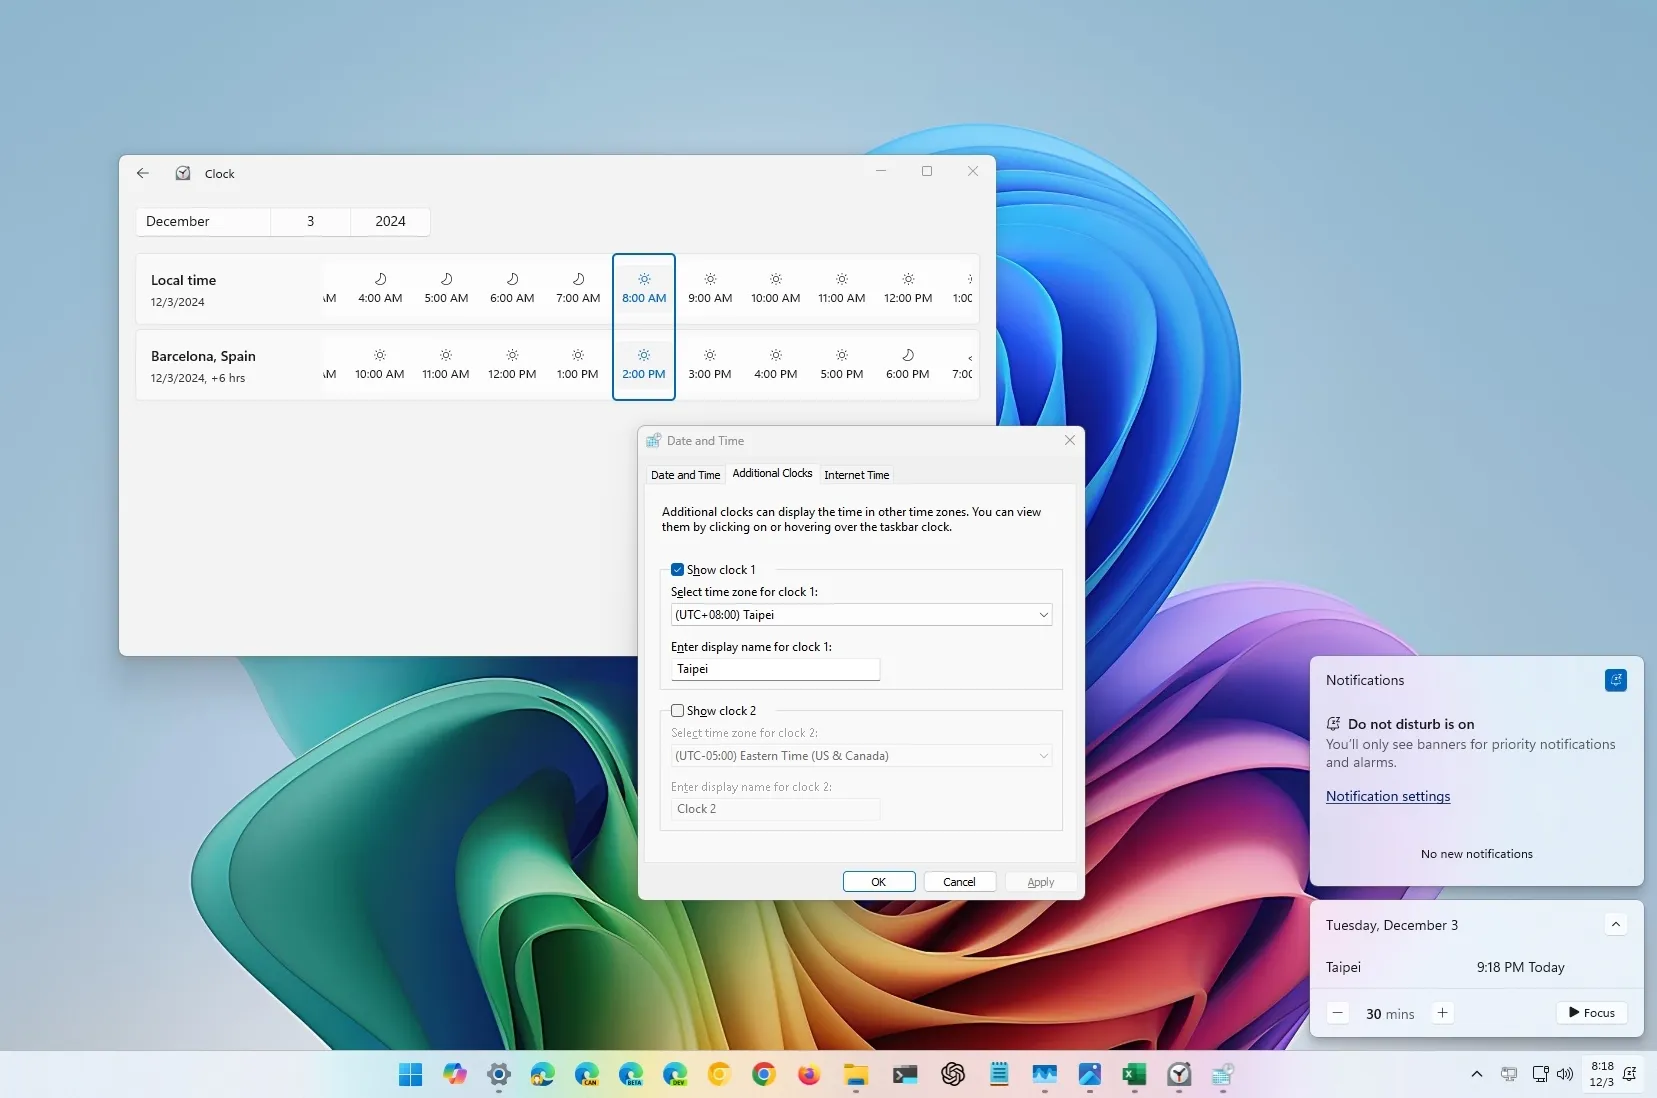The image size is (1657, 1098).
Task: Click the back arrow in the Clock app
Action: point(143,173)
